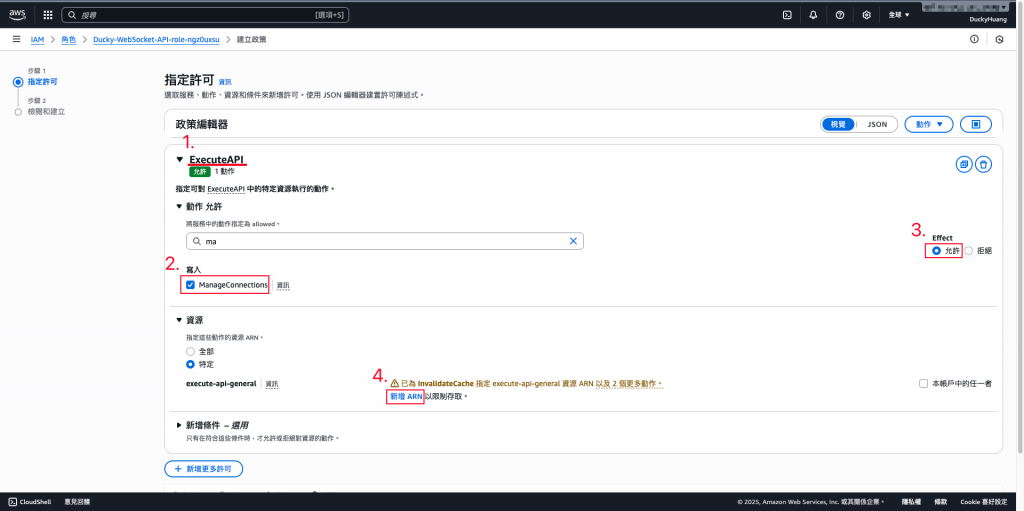Open the info panel icon in breadcrumb bar
Image resolution: width=1024 pixels, height=511 pixels.
[x=974, y=39]
